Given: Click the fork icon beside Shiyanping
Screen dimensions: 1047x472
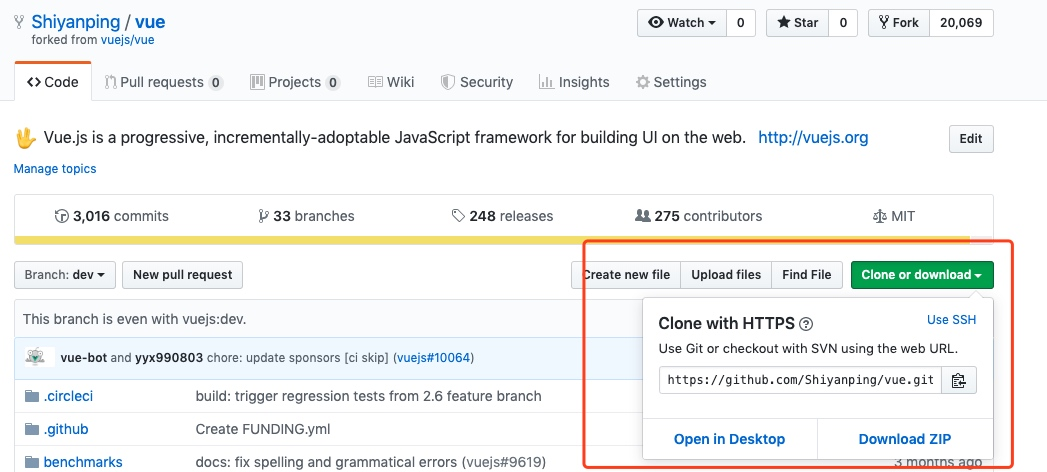Looking at the screenshot, I should pyautogui.click(x=19, y=23).
